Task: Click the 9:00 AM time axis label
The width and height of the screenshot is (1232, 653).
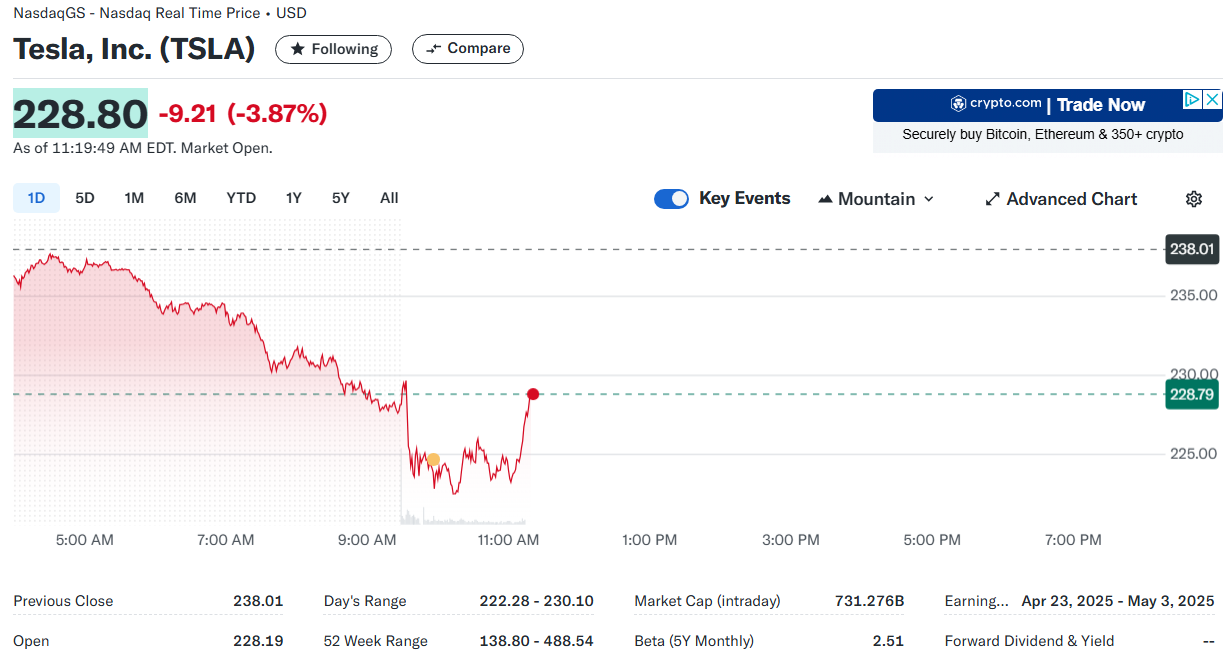Action: pos(367,540)
